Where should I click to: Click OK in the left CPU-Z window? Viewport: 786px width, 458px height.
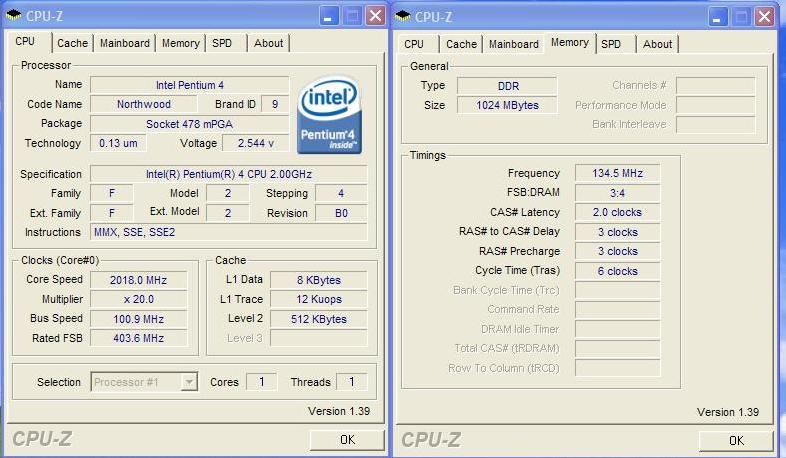click(347, 440)
